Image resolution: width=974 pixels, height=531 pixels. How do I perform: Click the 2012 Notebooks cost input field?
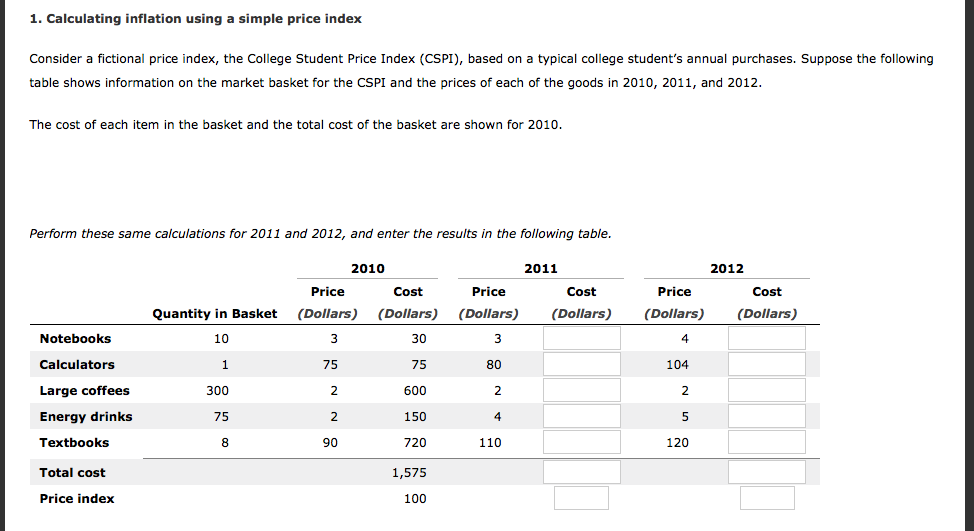pos(767,338)
